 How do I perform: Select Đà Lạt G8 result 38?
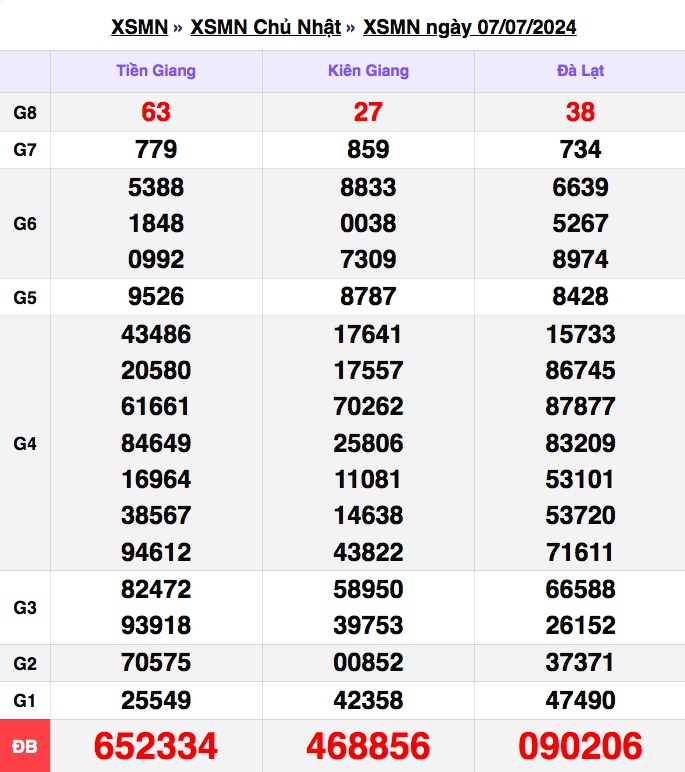coord(580,112)
